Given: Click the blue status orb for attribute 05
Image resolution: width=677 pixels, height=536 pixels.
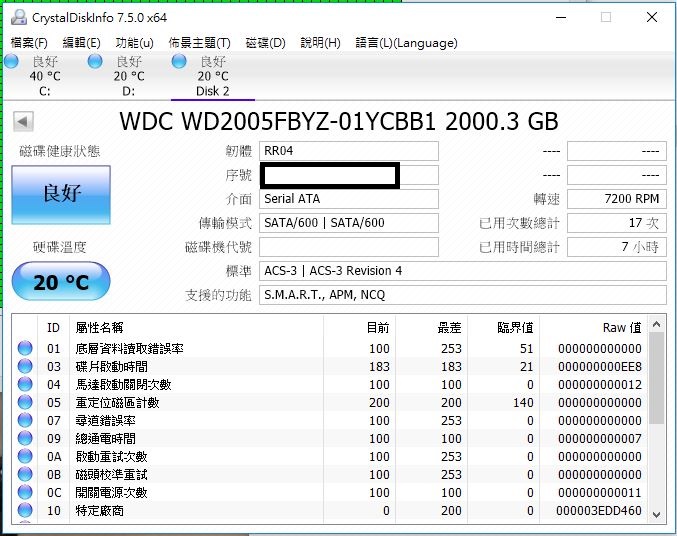Looking at the screenshot, I should [25, 402].
